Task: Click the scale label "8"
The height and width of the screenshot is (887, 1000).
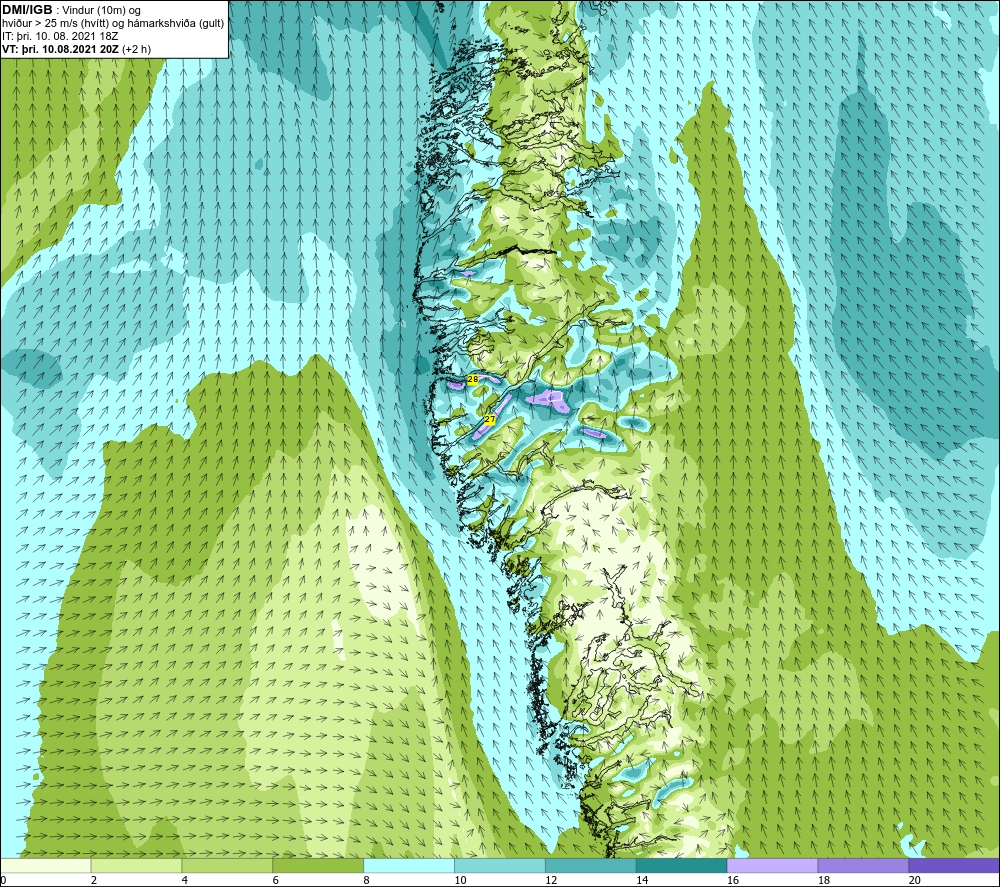Action: (x=366, y=880)
